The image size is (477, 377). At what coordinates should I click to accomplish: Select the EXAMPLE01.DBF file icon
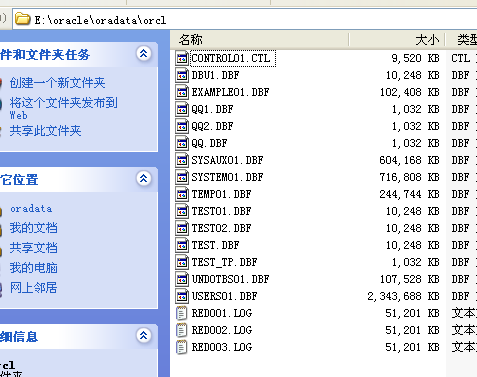(182, 92)
